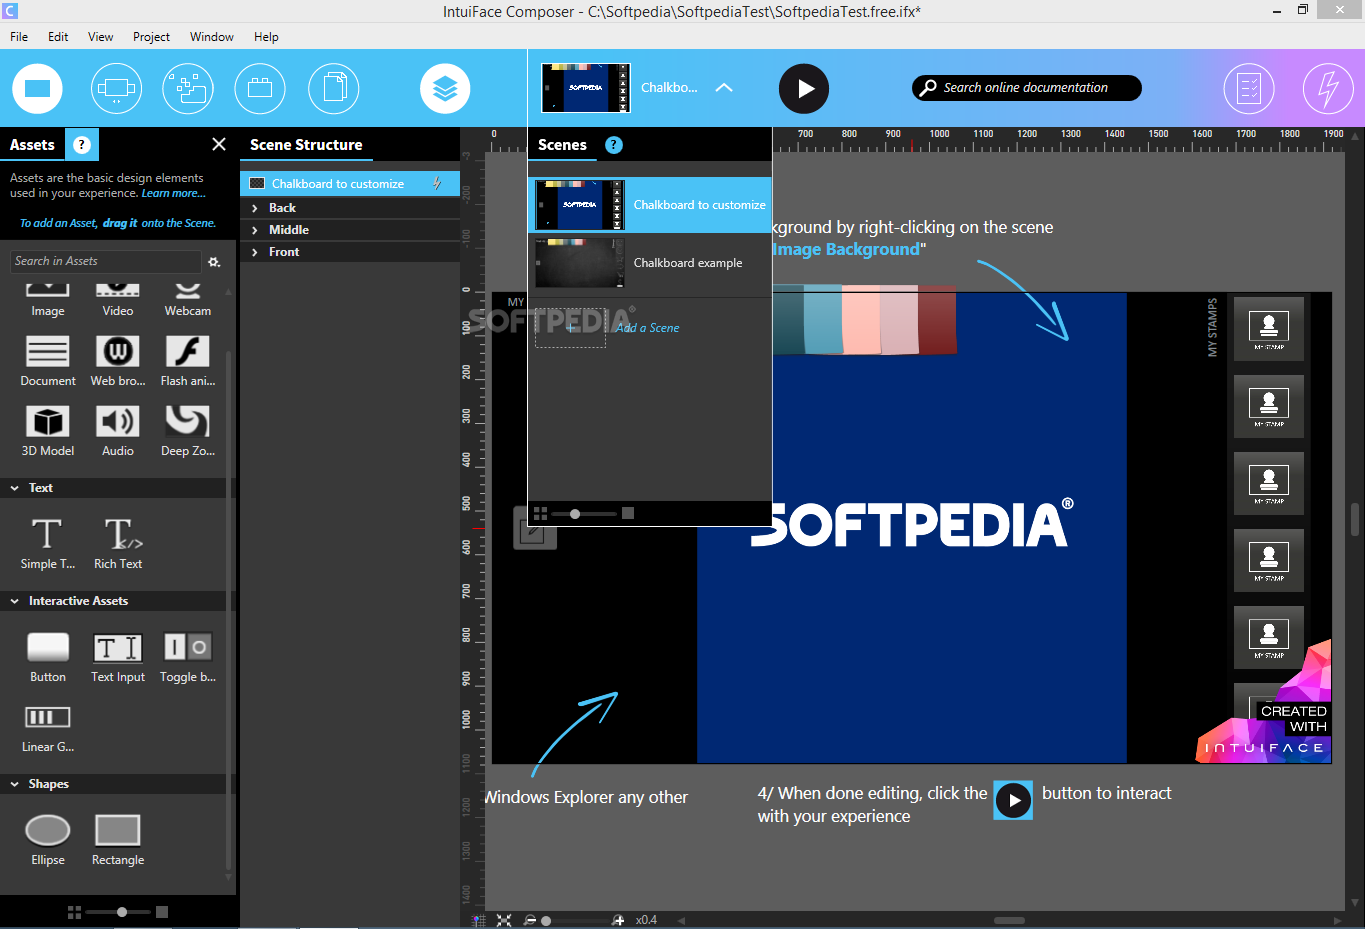The width and height of the screenshot is (1365, 929).
Task: Collapse the Scenes dropdown chevron
Action: tap(724, 88)
